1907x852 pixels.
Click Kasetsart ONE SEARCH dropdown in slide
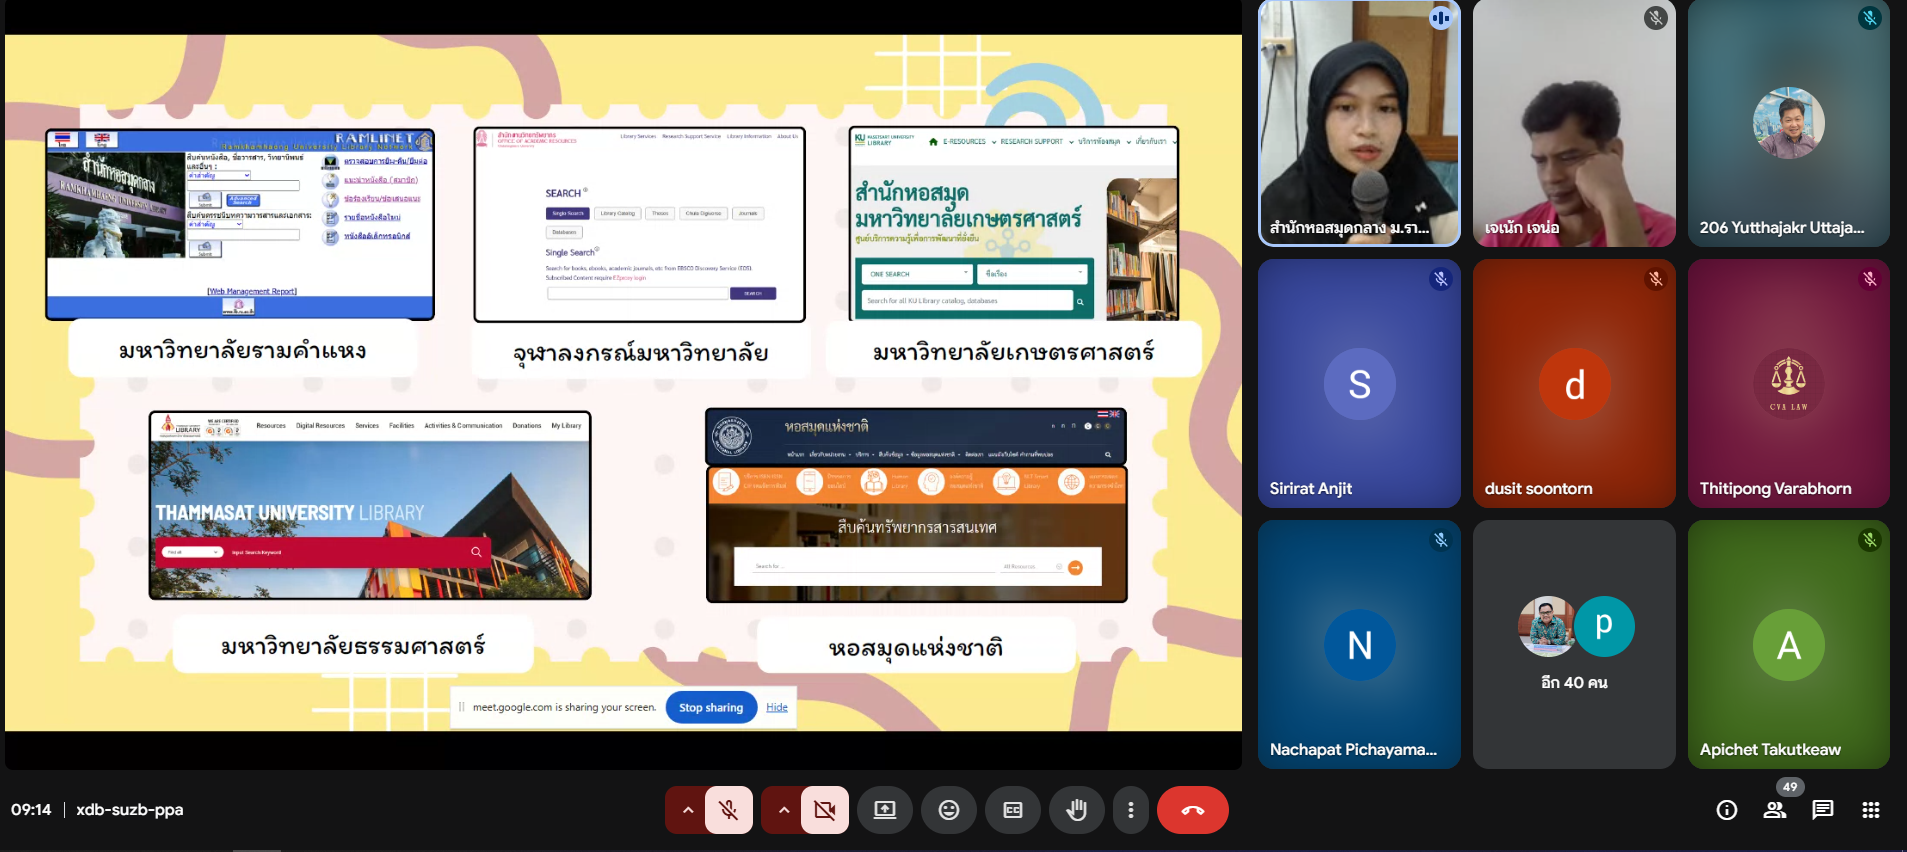pyautogui.click(x=918, y=273)
